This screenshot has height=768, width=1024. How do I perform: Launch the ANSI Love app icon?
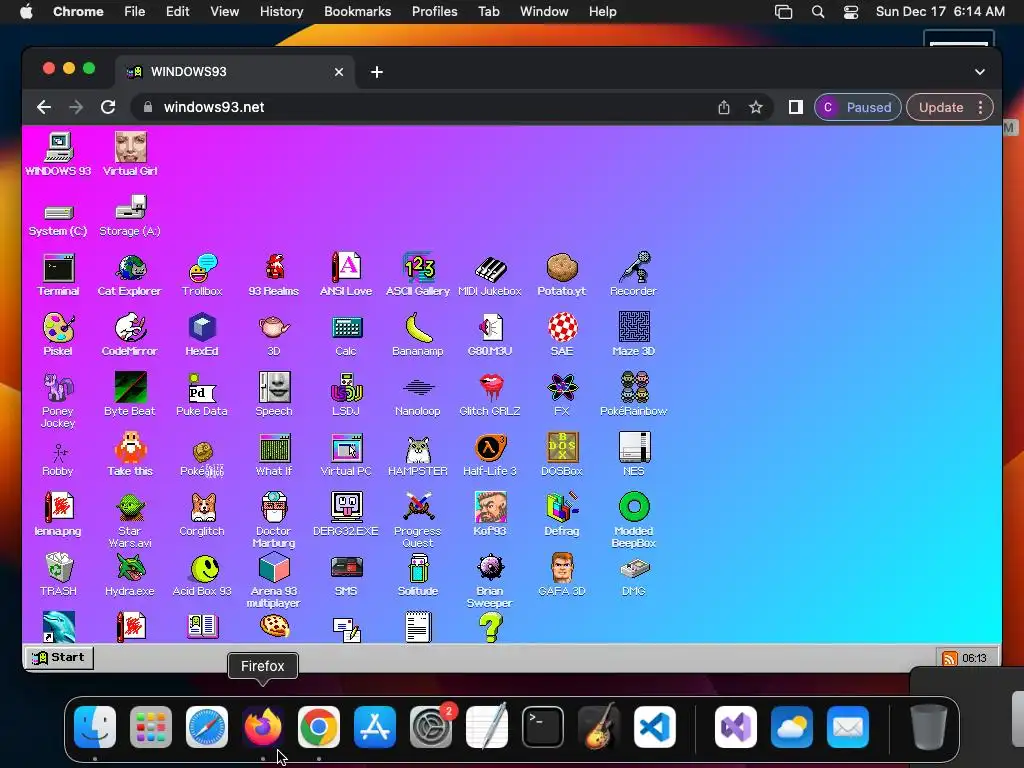pos(346,274)
